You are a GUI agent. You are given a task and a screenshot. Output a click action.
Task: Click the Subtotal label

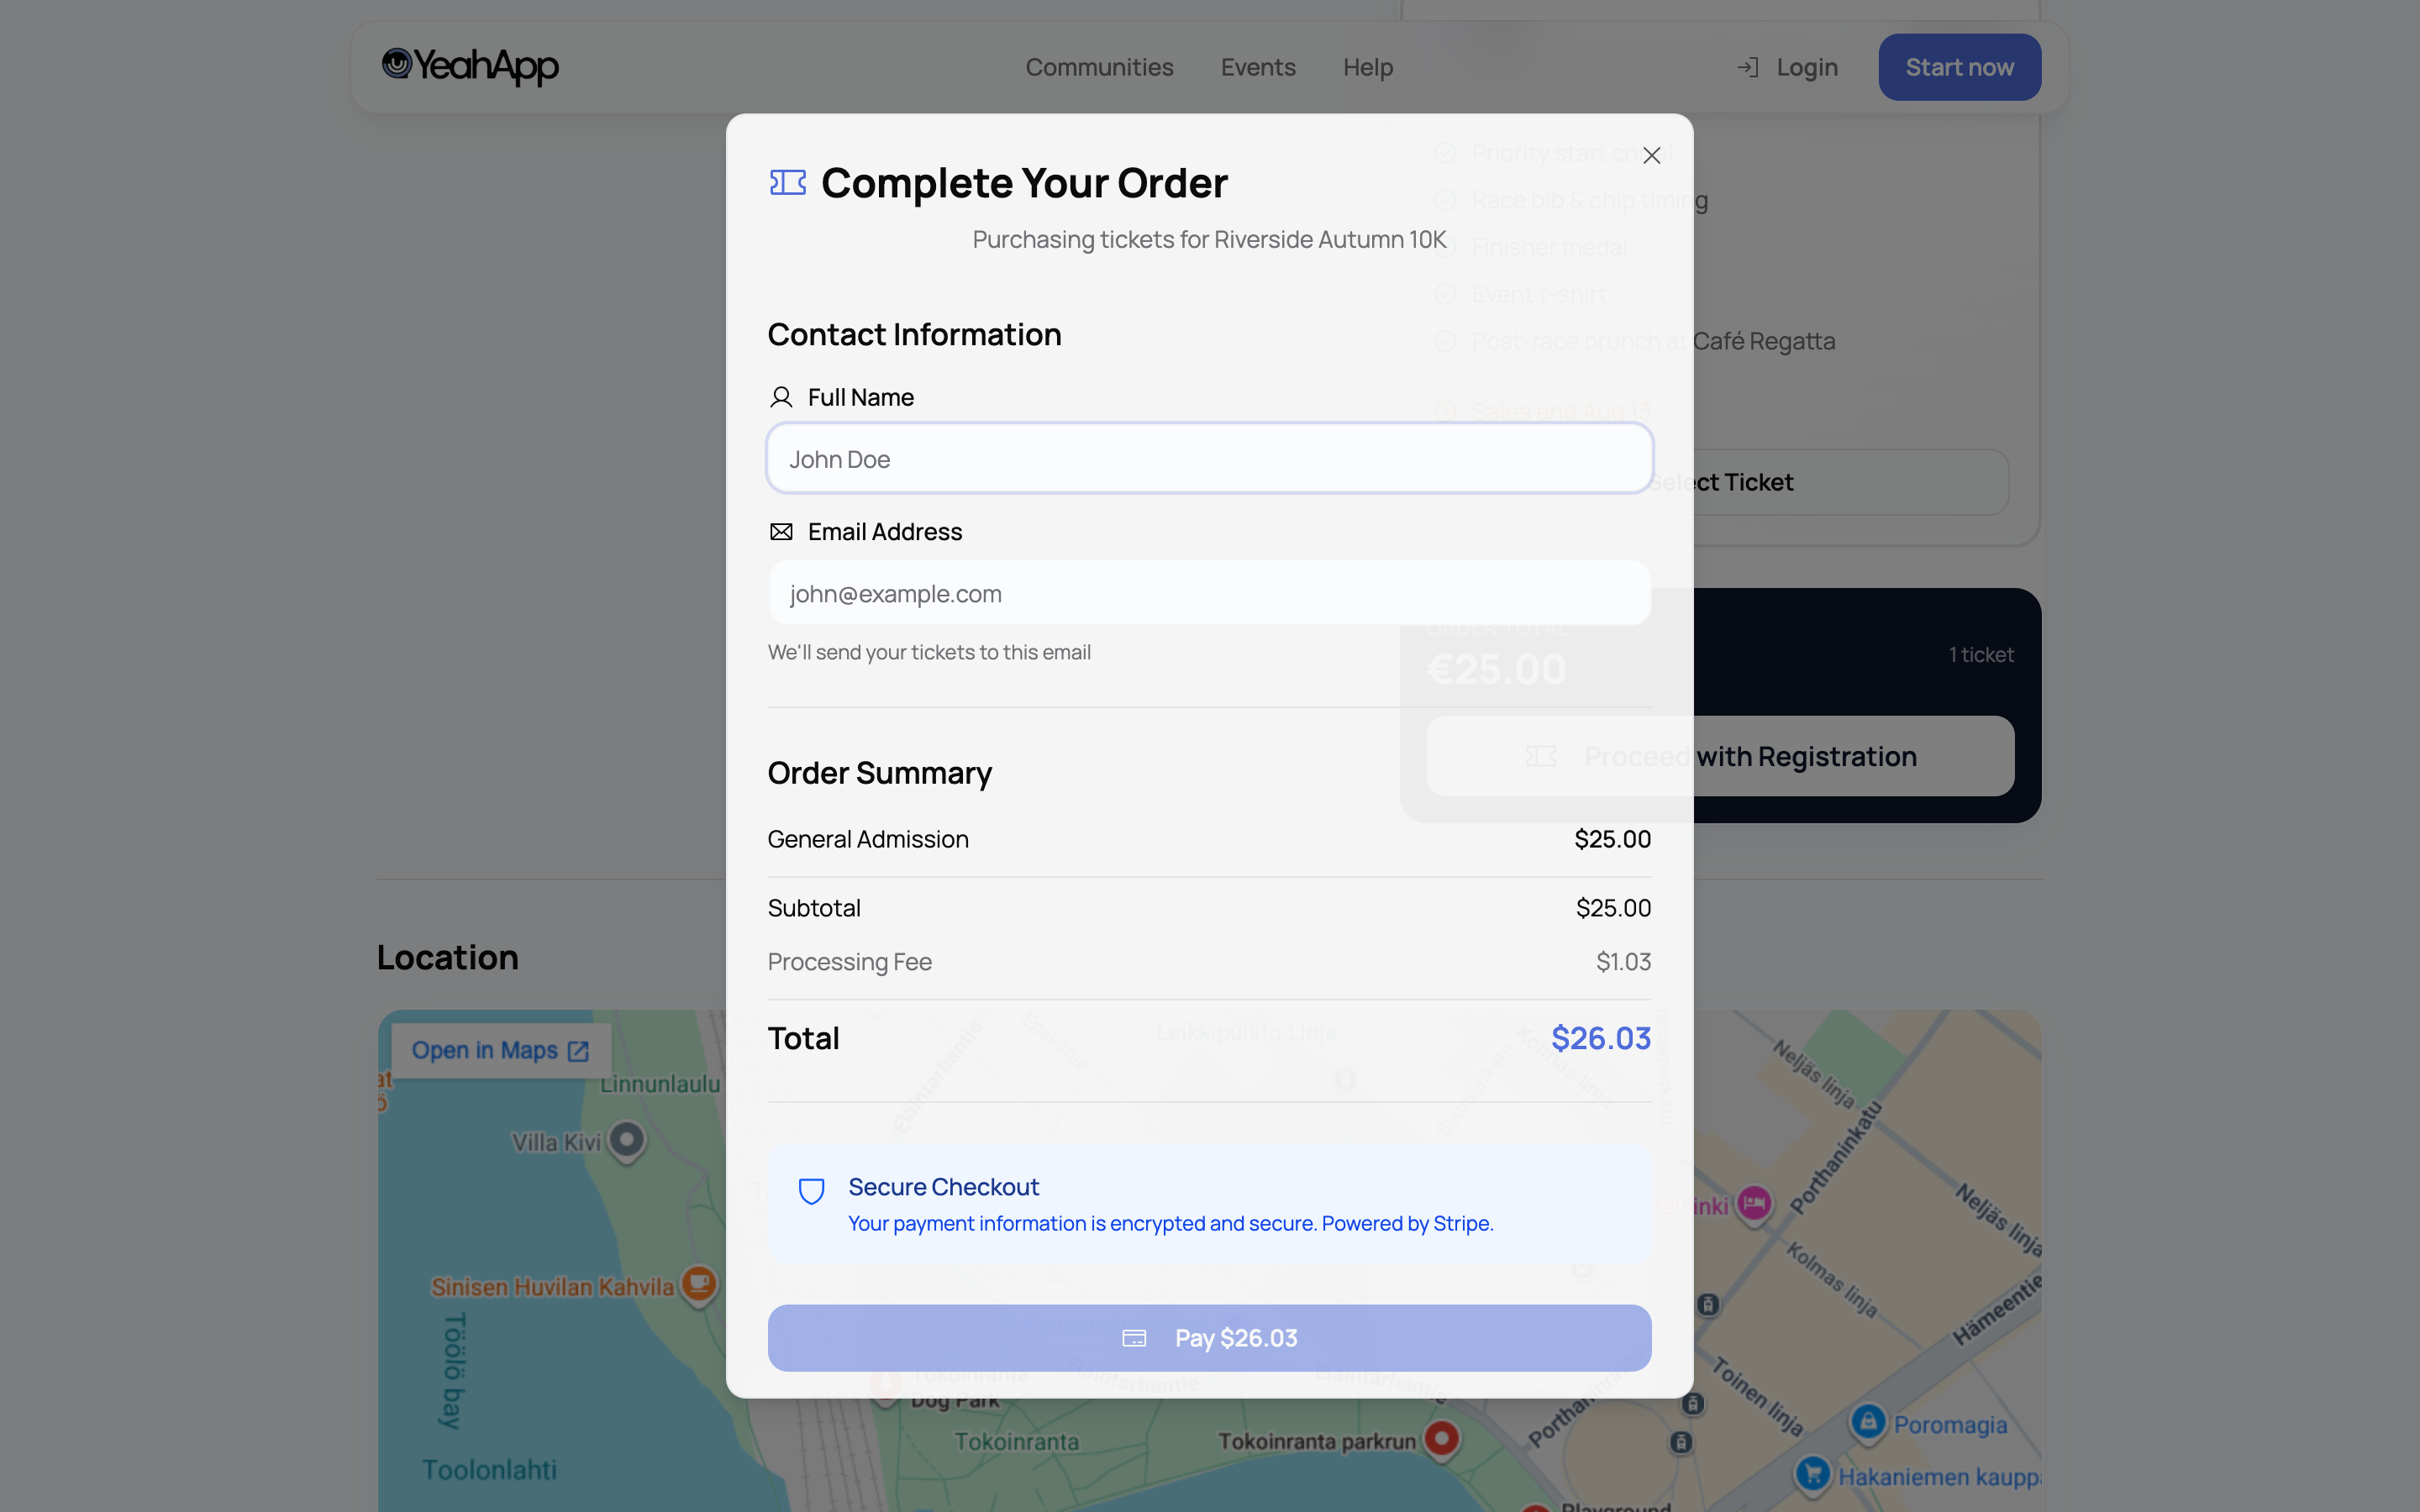click(x=814, y=908)
